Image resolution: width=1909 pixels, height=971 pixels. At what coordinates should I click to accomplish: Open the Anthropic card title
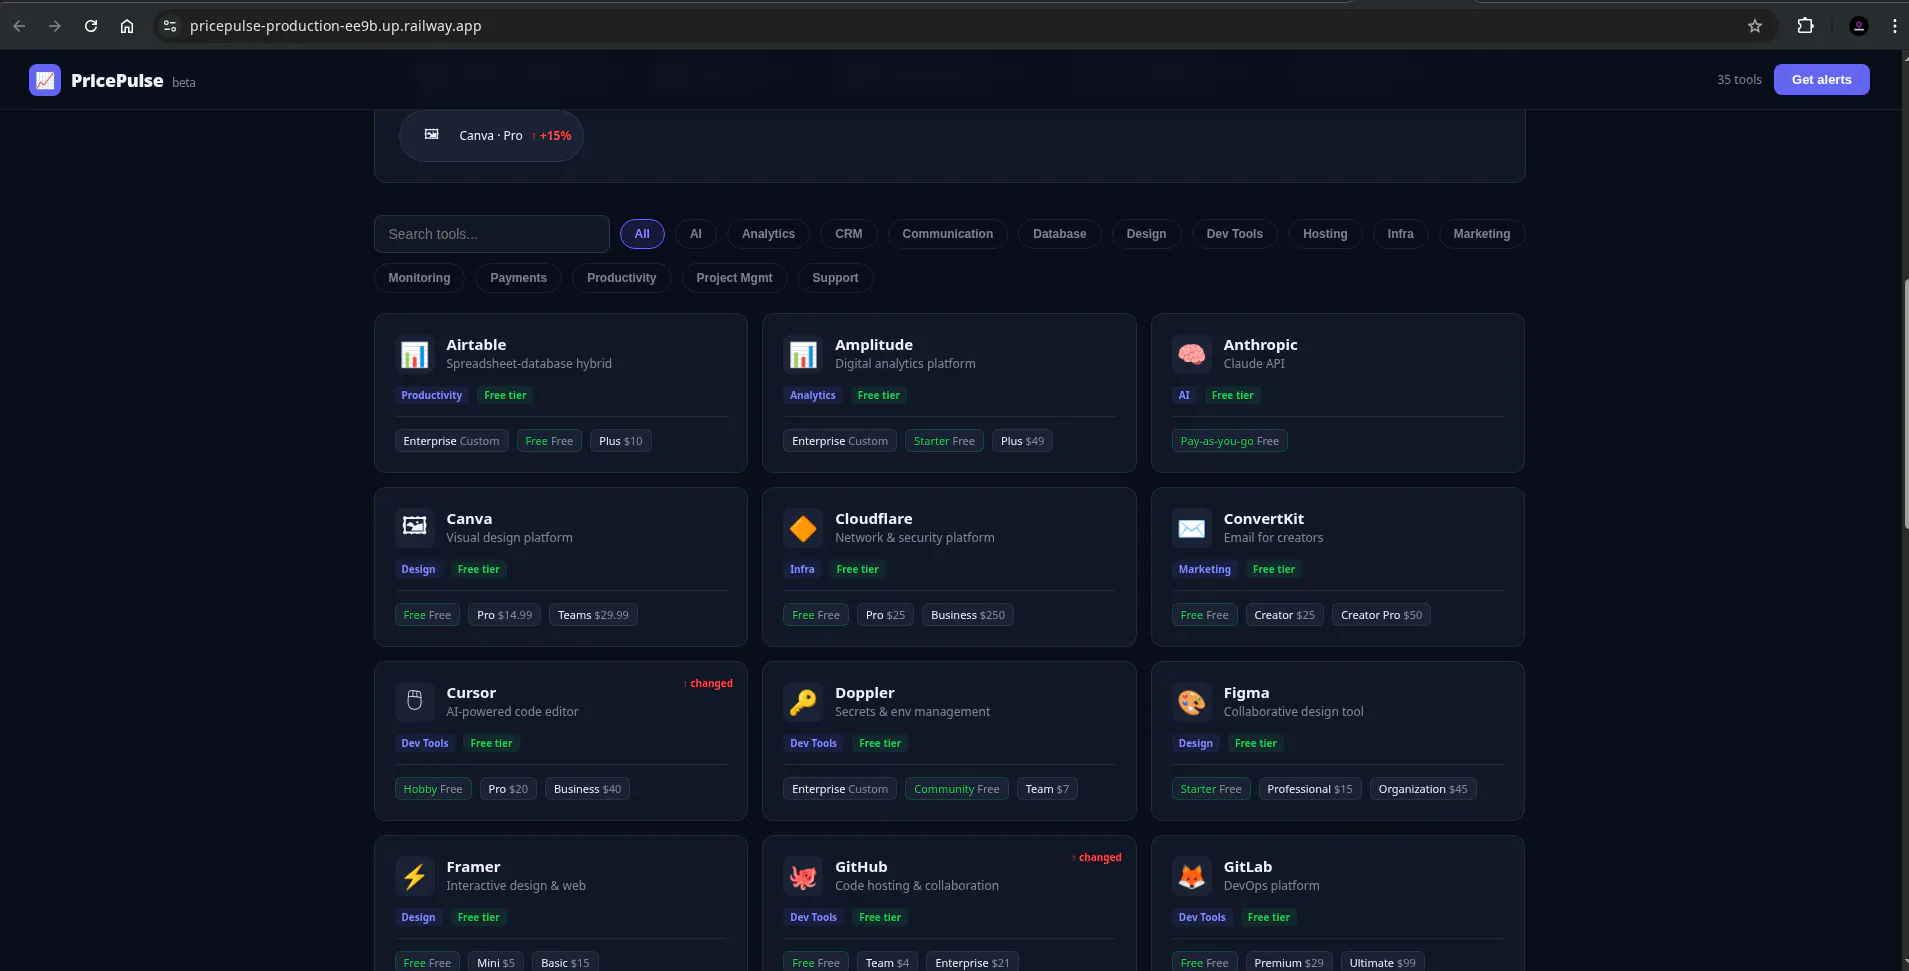[x=1260, y=345]
